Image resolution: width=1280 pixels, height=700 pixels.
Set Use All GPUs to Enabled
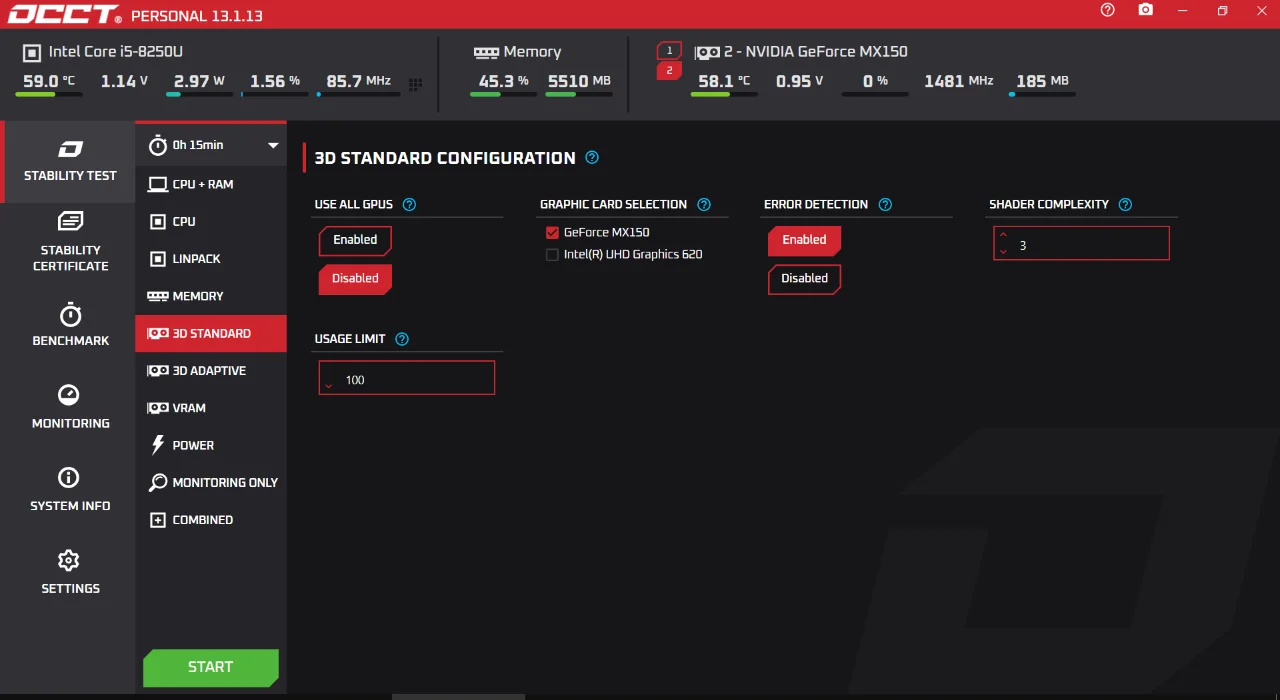pos(355,240)
